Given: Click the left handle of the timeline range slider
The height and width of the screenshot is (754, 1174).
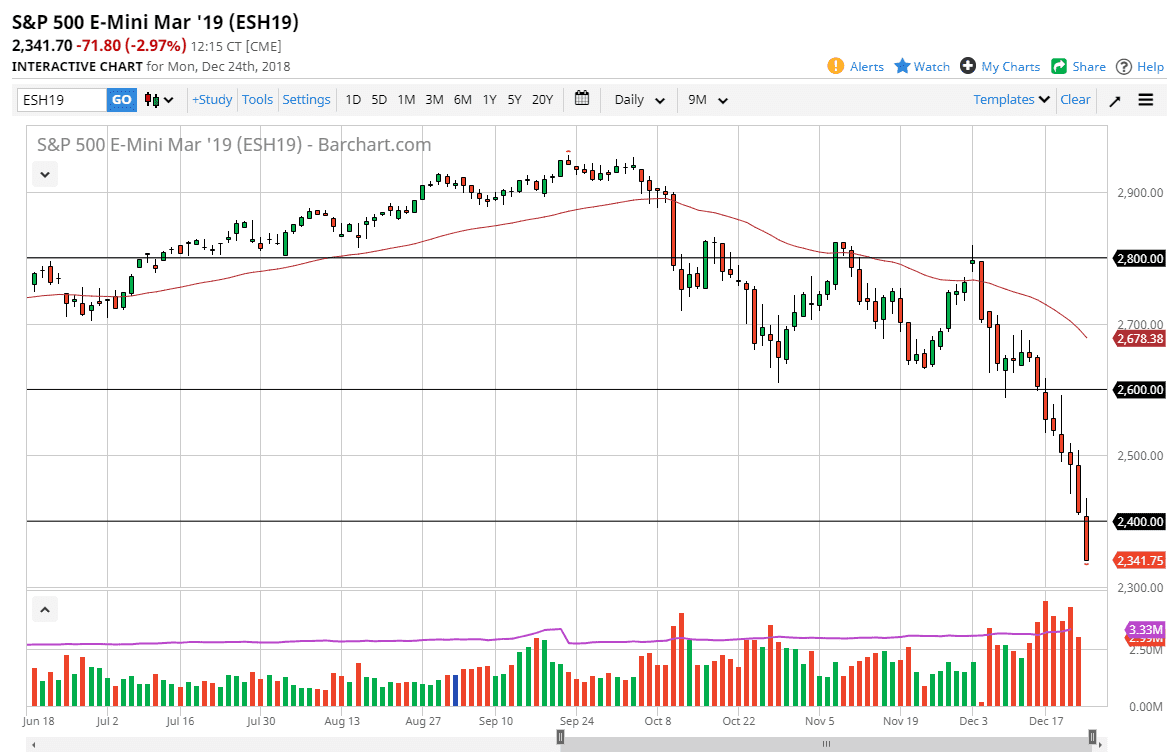Looking at the screenshot, I should point(561,738).
